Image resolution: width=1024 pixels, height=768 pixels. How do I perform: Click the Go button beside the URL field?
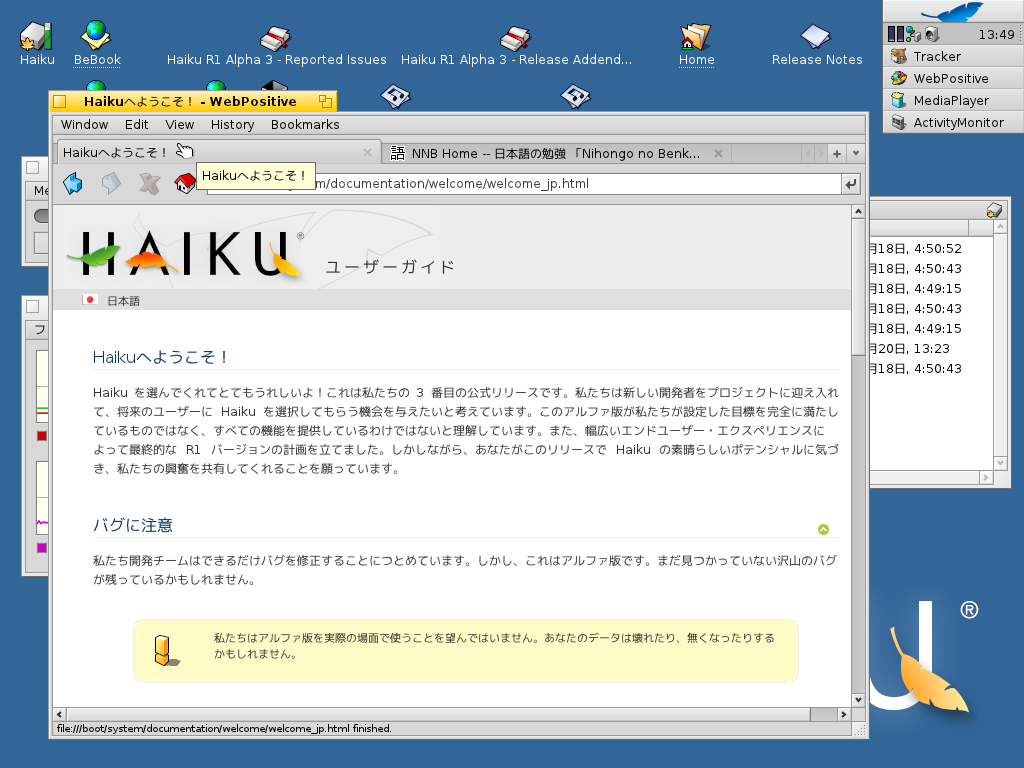point(851,184)
